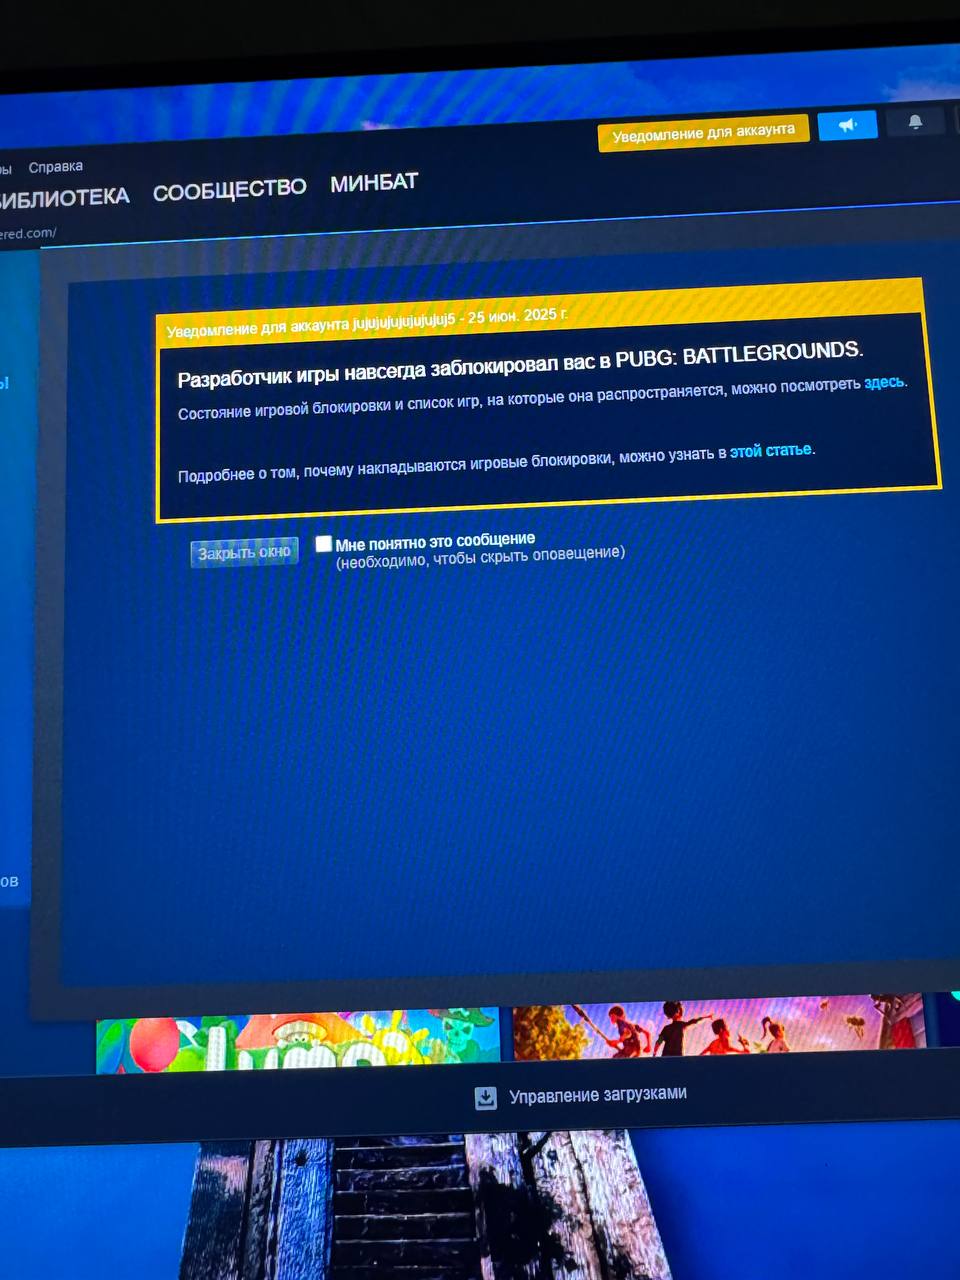
Task: Open the 'этой статье' link about game bans
Action: [770, 451]
